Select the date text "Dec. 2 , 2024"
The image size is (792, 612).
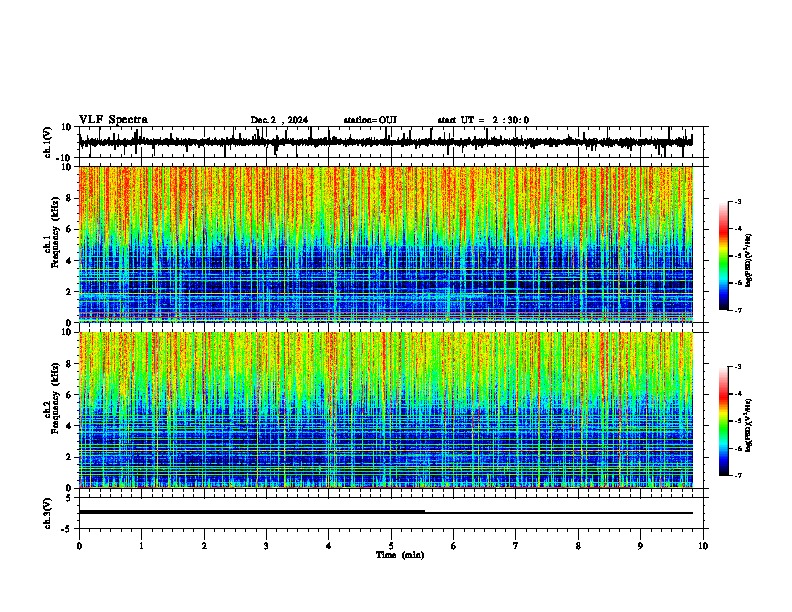click(279, 120)
